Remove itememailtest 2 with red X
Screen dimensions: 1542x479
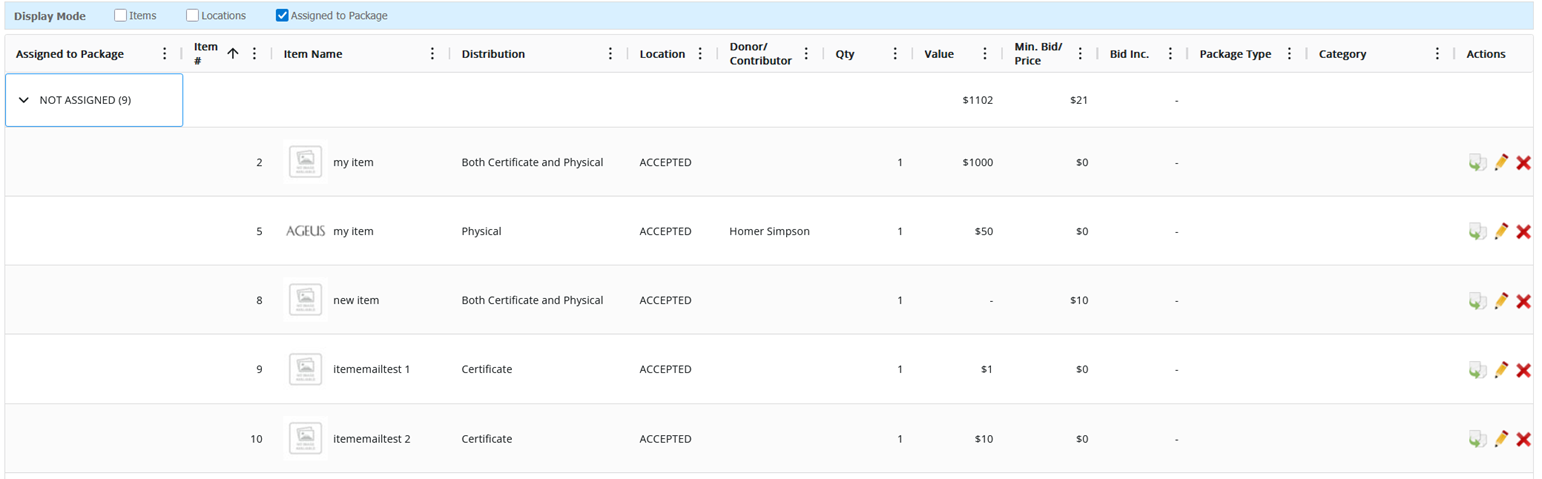tap(1523, 439)
